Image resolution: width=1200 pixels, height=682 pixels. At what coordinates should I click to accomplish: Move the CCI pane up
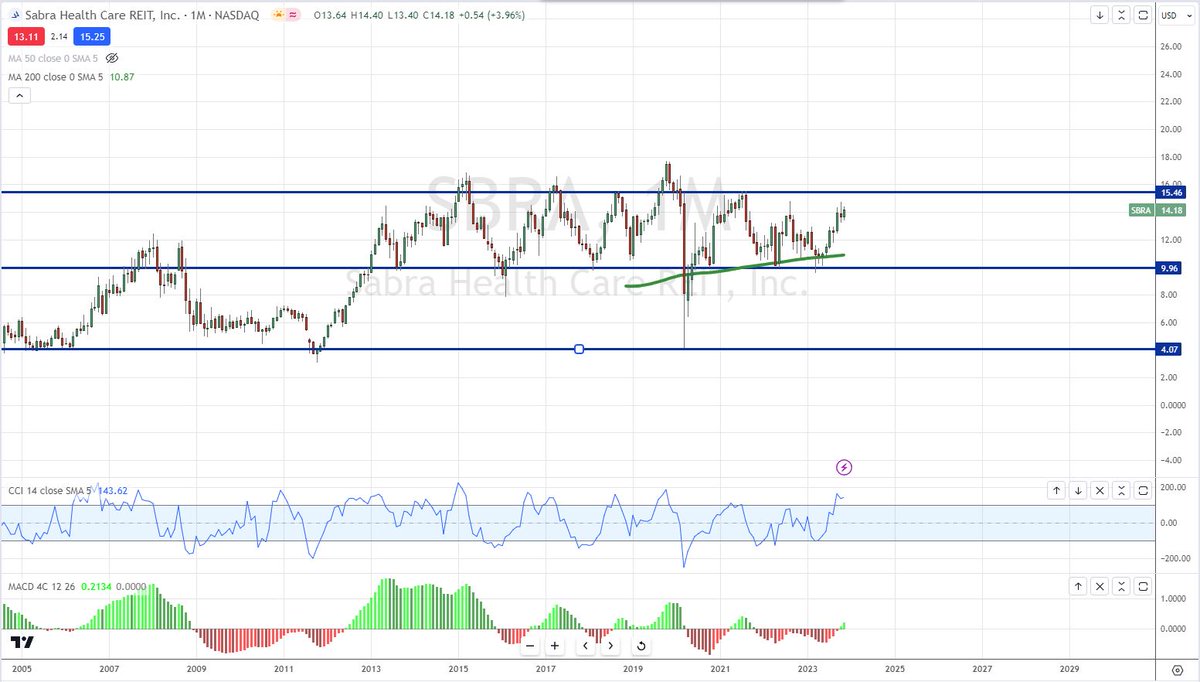point(1056,490)
